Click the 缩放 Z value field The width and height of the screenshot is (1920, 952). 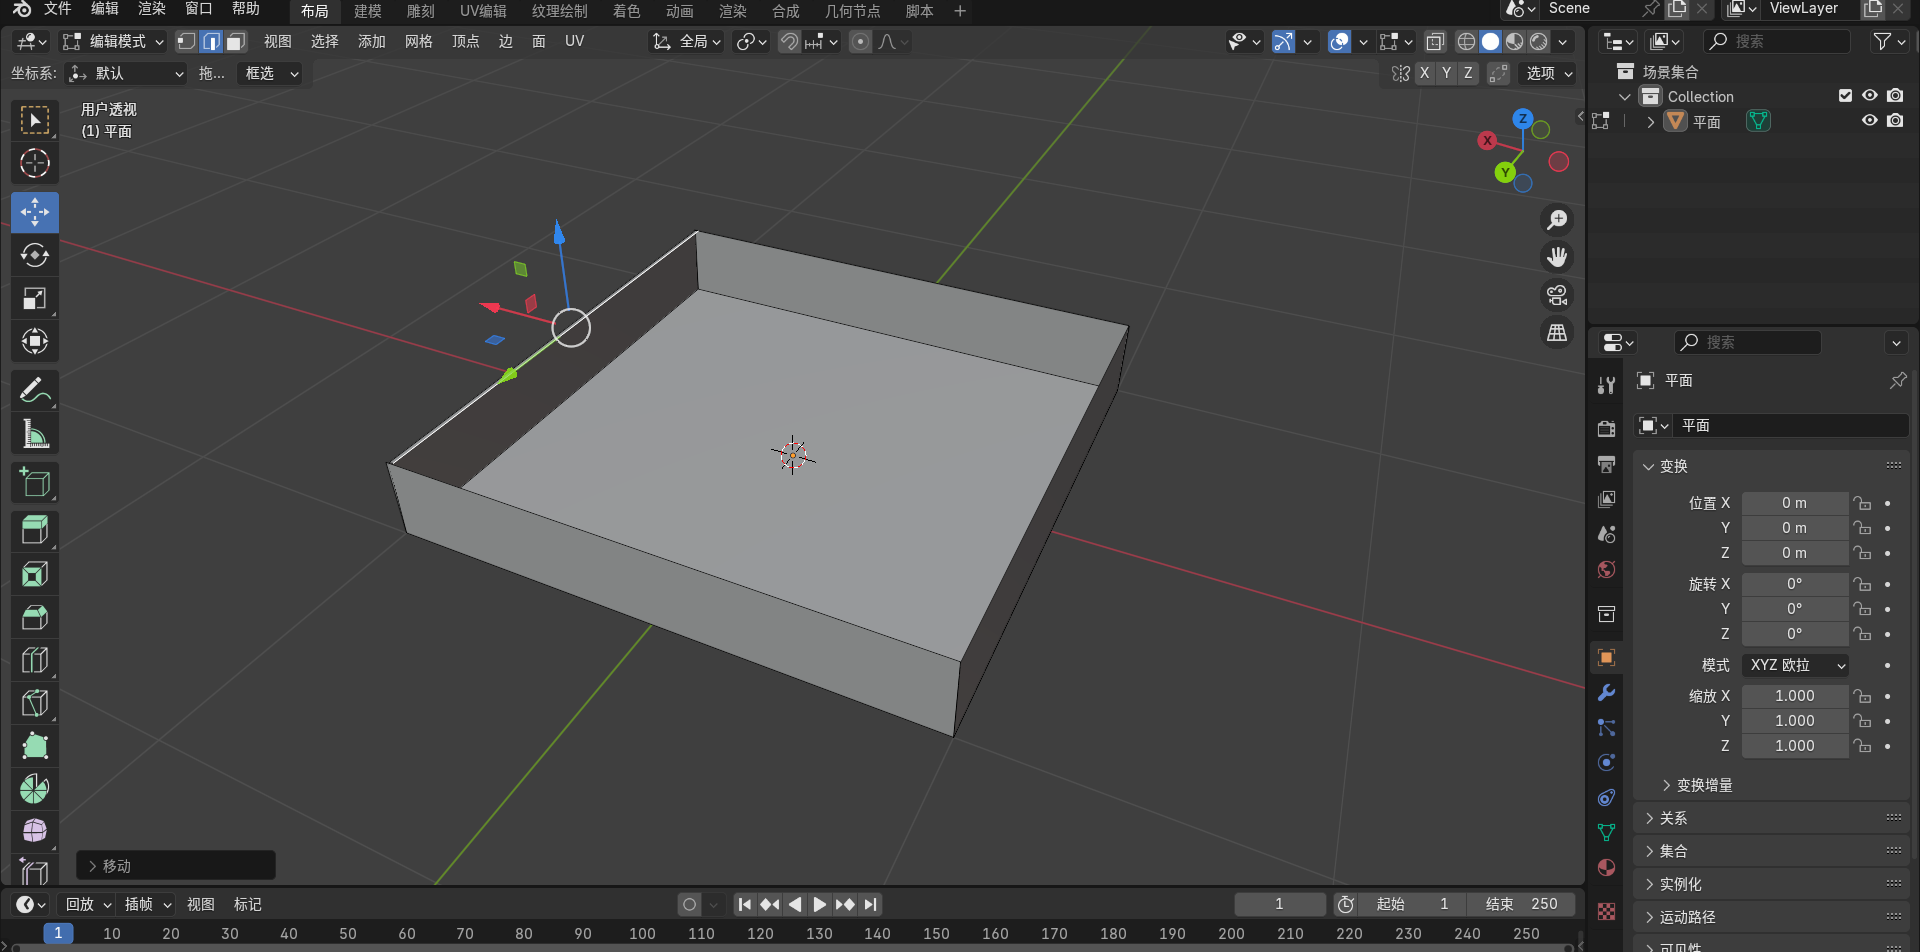pyautogui.click(x=1795, y=746)
